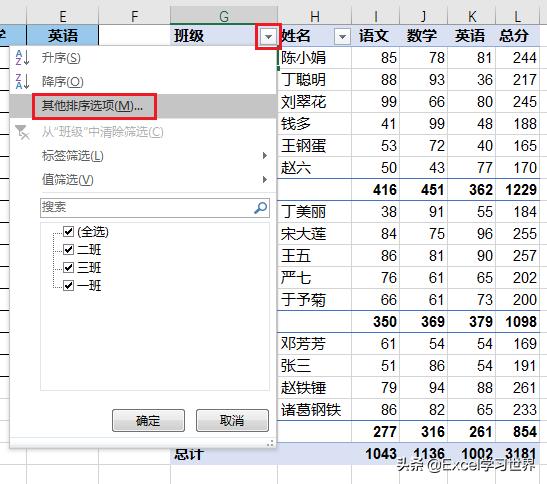Click the total score cell 257
547x484 pixels.
[x=518, y=255]
